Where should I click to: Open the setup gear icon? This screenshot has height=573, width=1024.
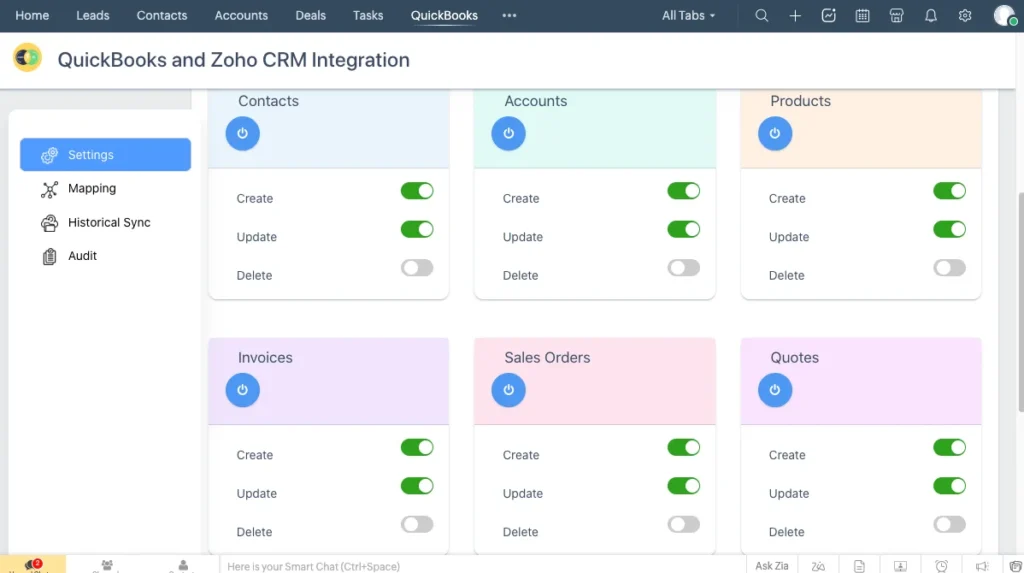coord(965,16)
